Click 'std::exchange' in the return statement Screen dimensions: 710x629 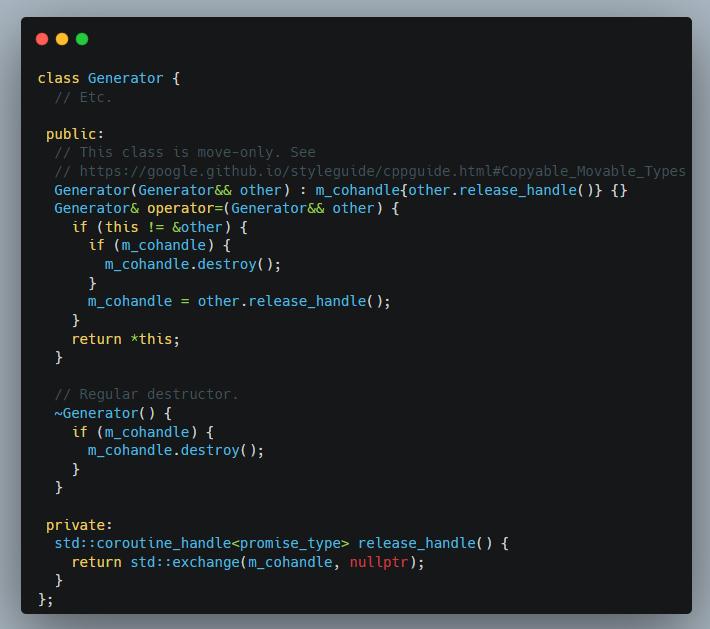185,562
